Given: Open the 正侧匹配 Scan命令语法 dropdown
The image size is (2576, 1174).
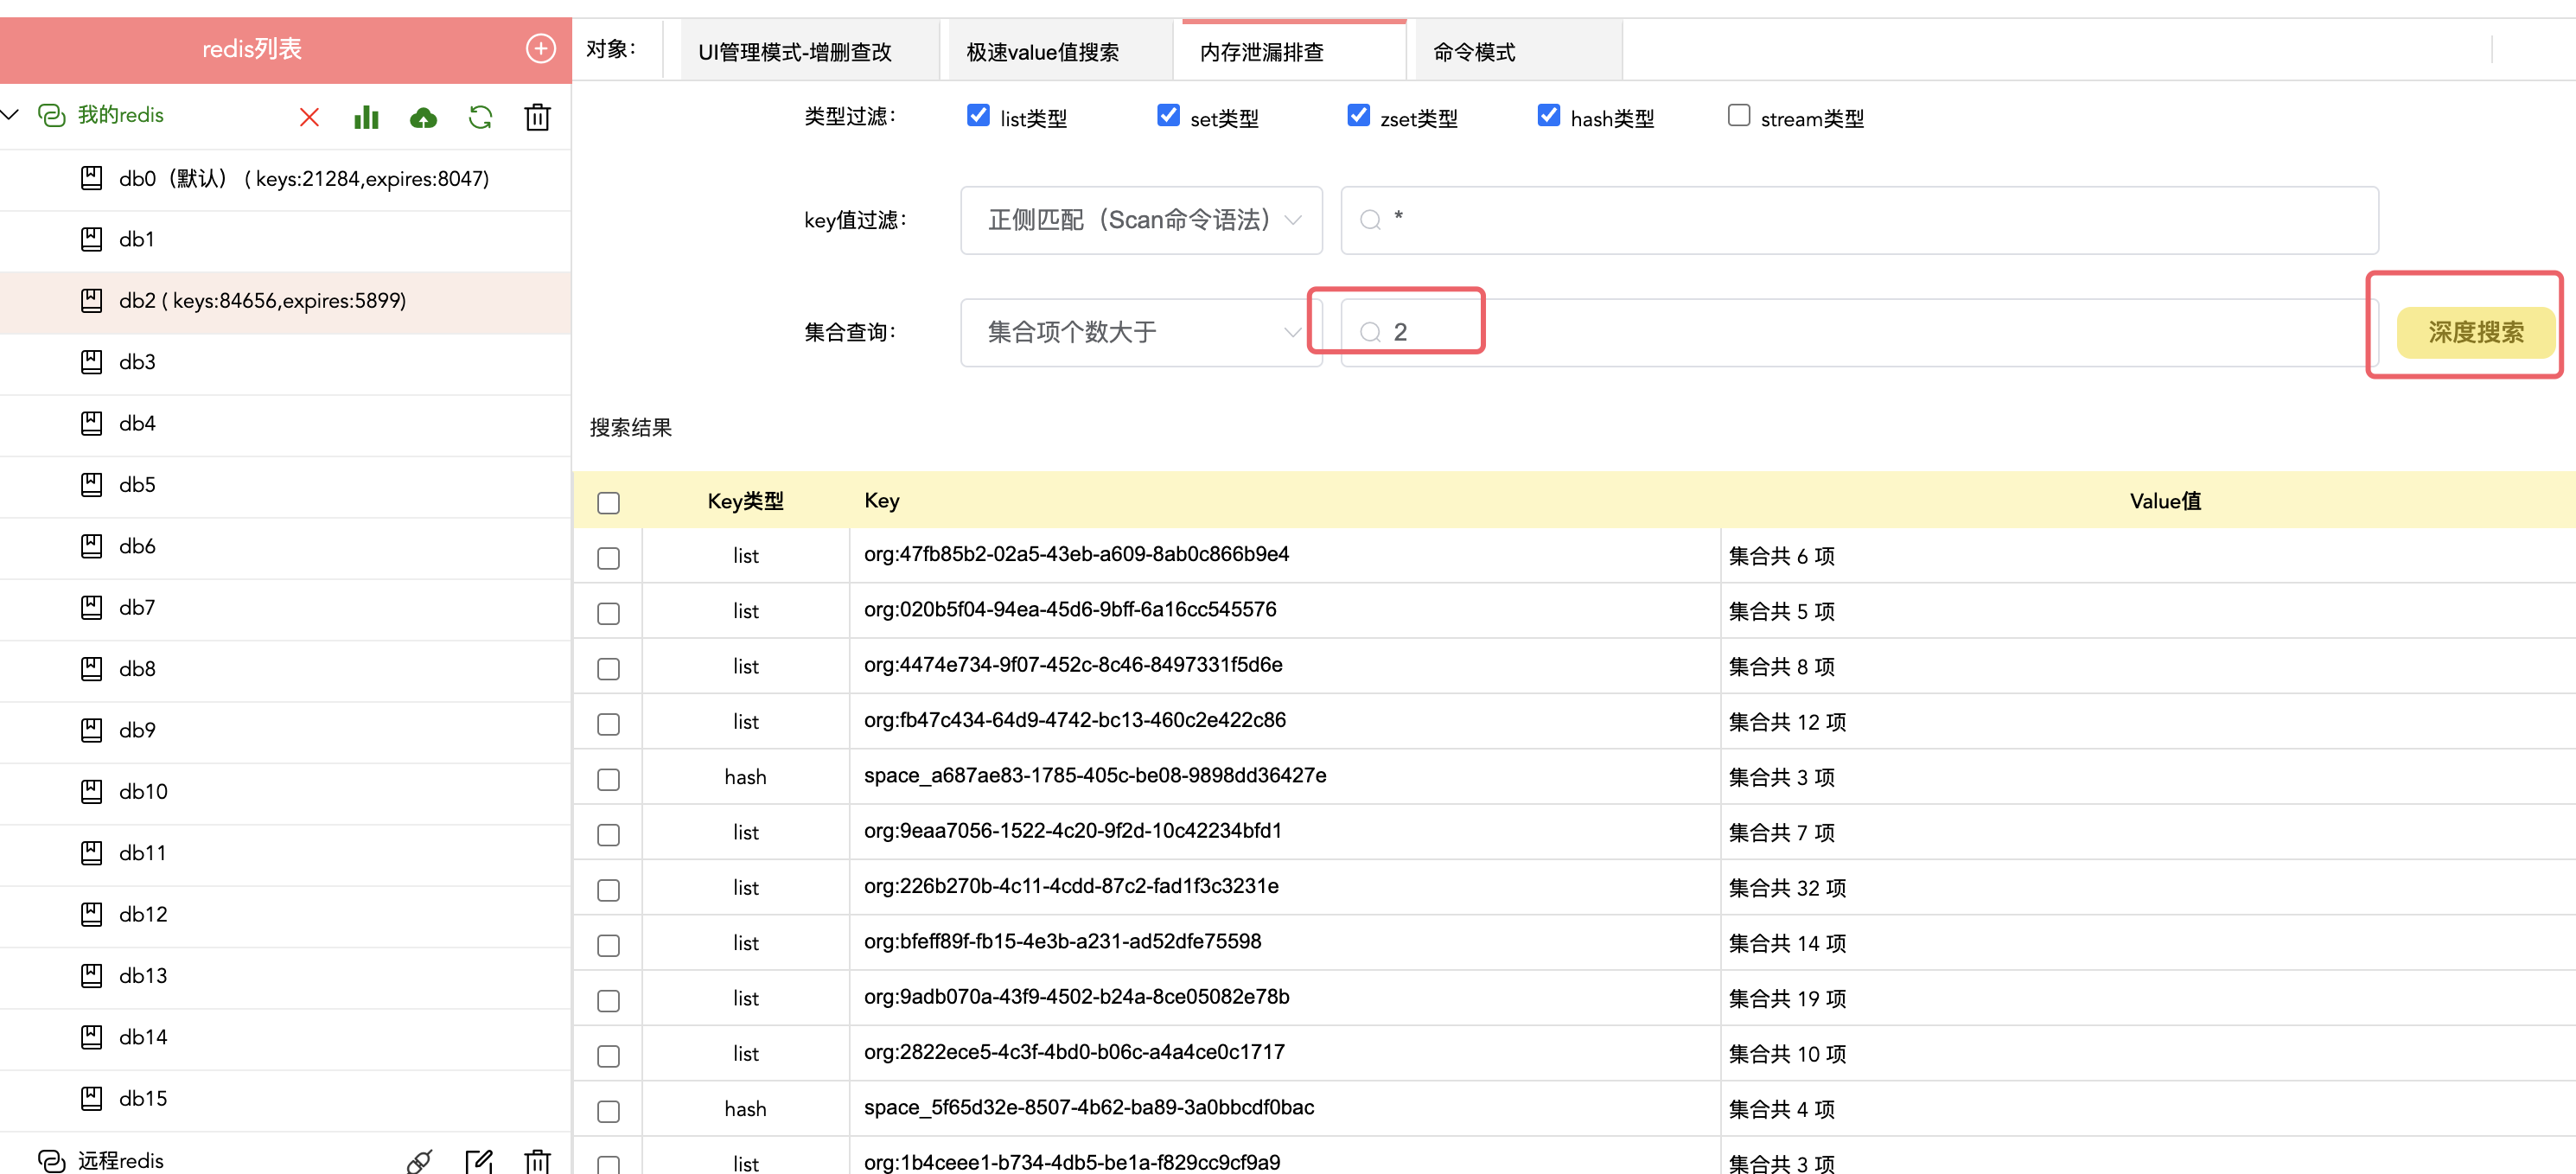Looking at the screenshot, I should pyautogui.click(x=1141, y=220).
